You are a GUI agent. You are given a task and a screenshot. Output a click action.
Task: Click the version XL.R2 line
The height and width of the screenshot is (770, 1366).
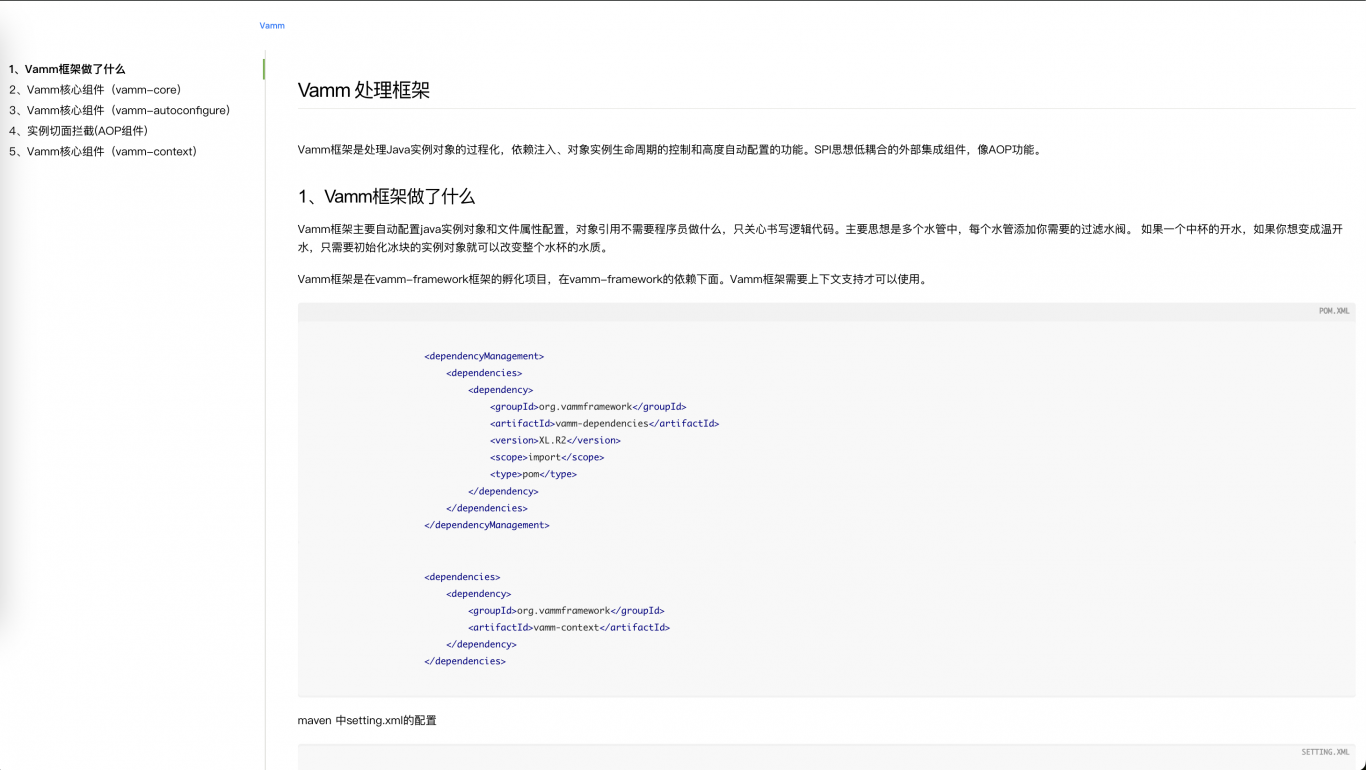[x=555, y=441]
